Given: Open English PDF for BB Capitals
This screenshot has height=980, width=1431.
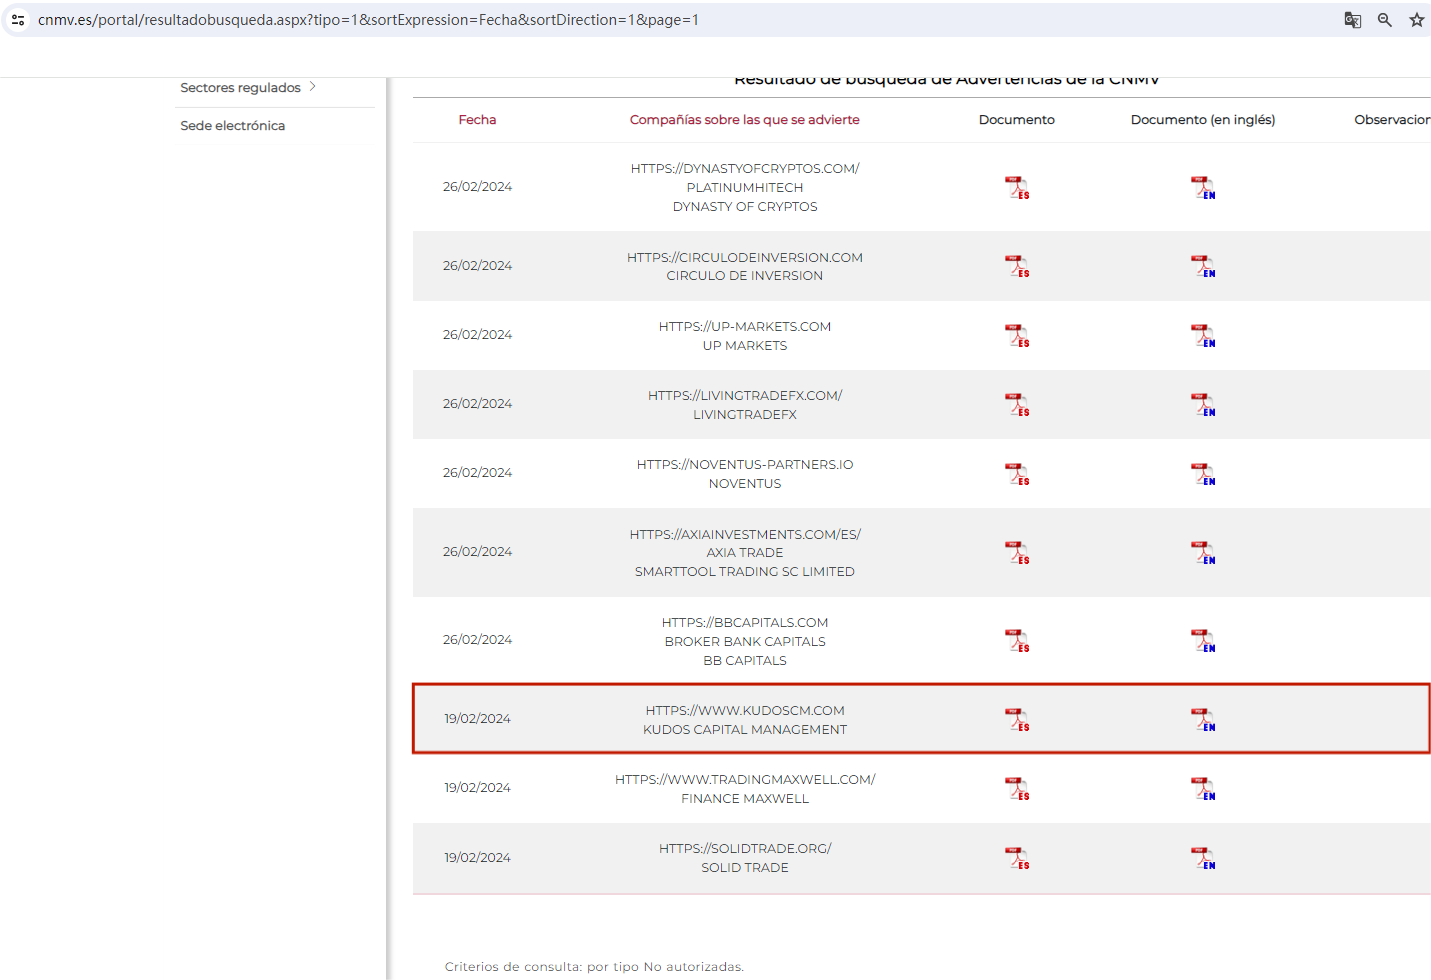Looking at the screenshot, I should [1203, 641].
